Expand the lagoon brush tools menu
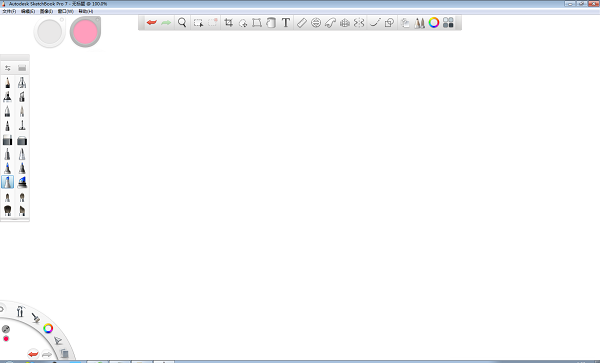The width and height of the screenshot is (600, 363). click(36, 317)
